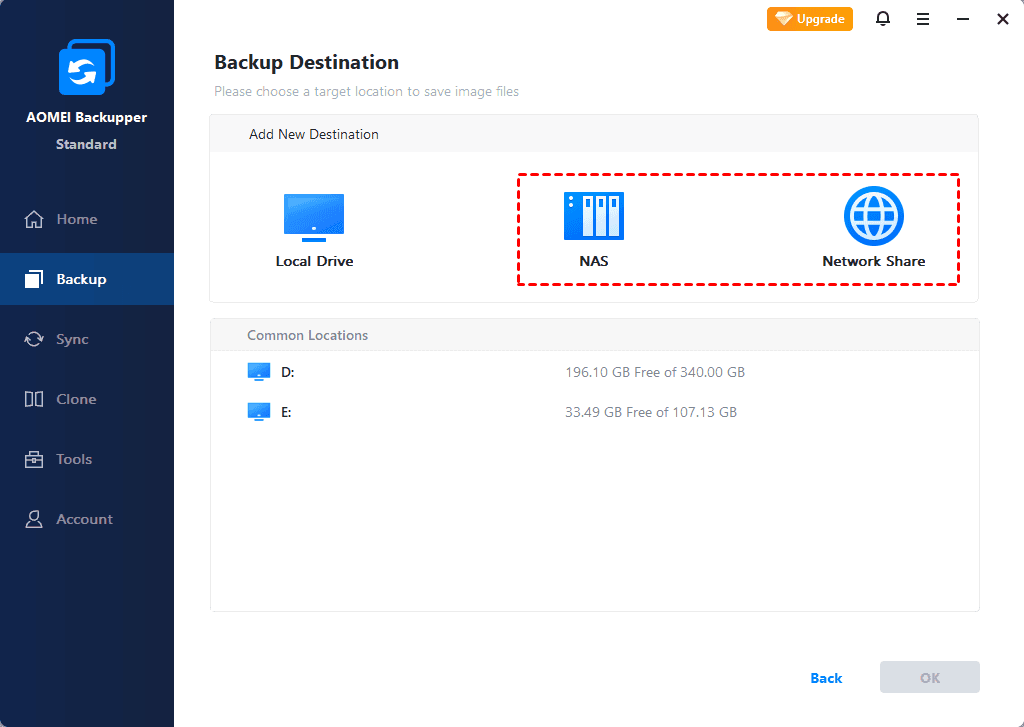
Task: Choose the NAS destination icon
Action: (x=593, y=217)
